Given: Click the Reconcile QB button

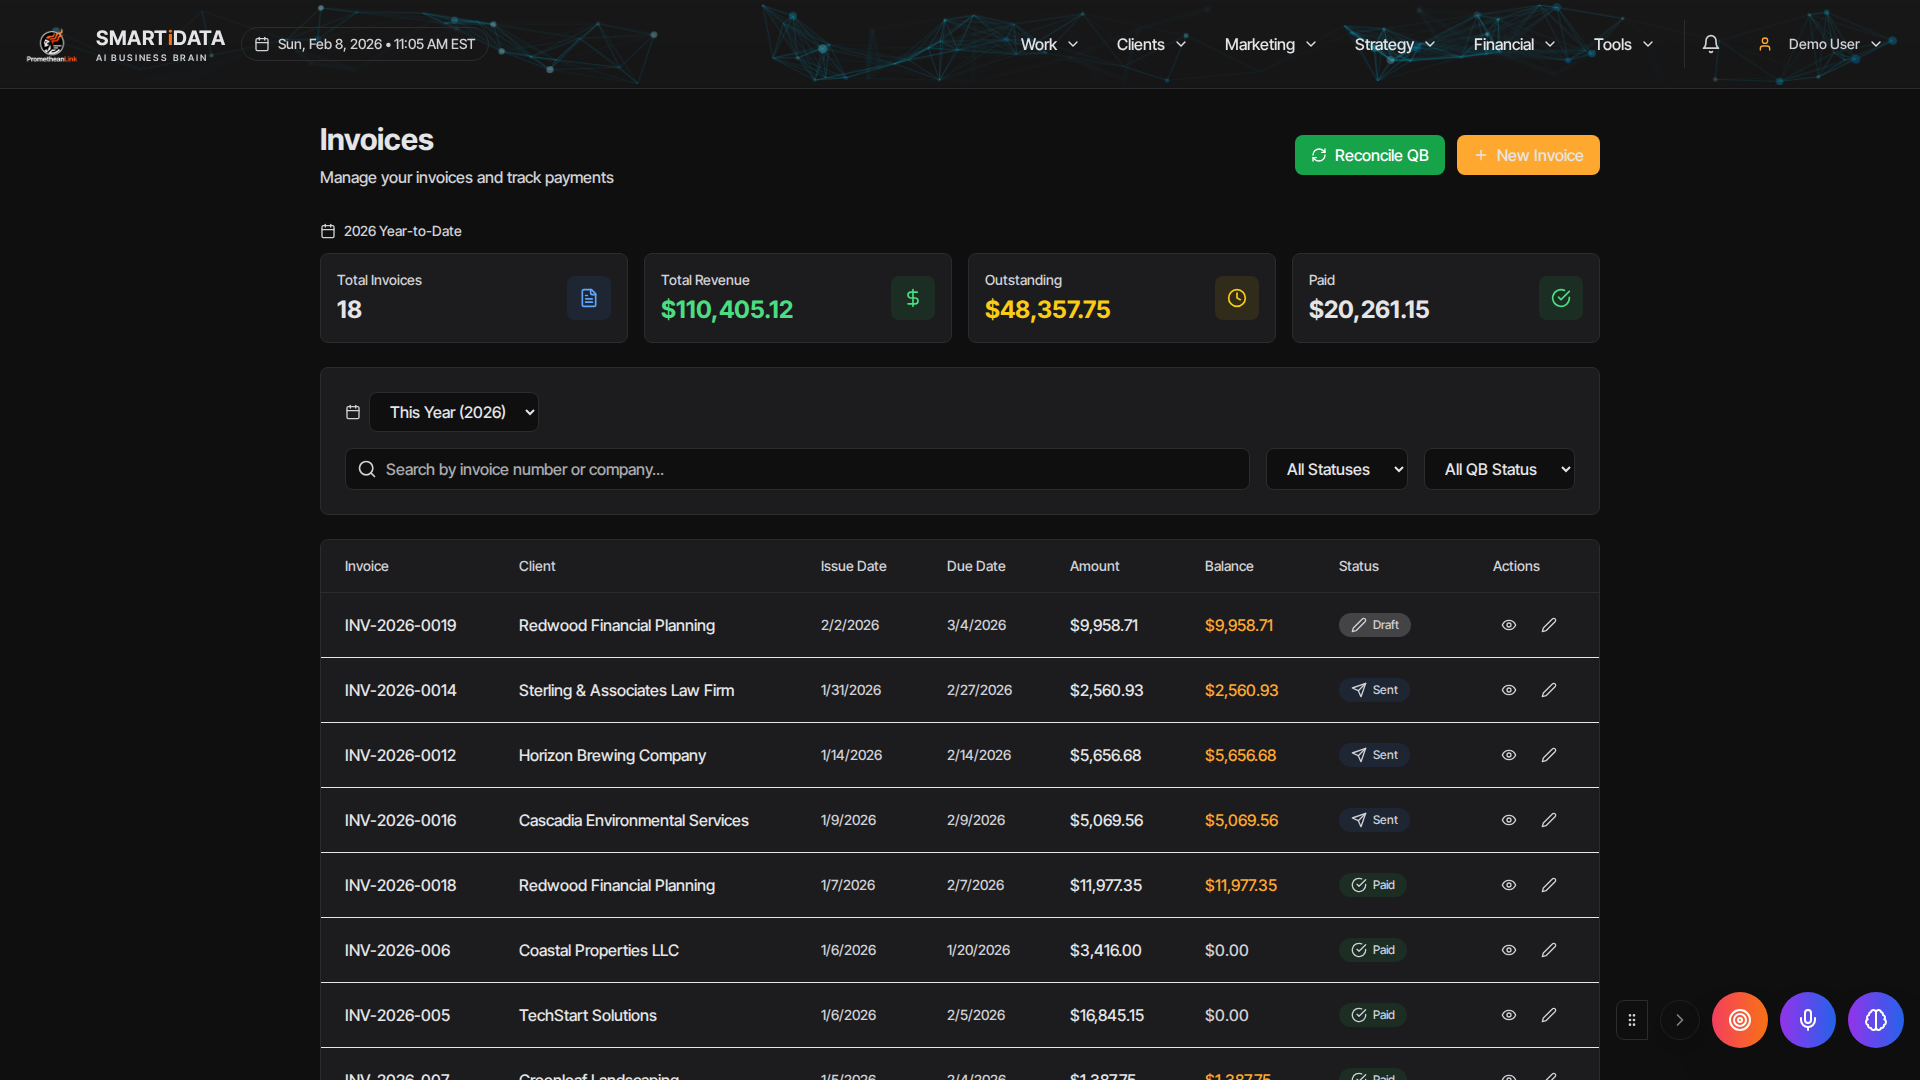Looking at the screenshot, I should pyautogui.click(x=1369, y=155).
